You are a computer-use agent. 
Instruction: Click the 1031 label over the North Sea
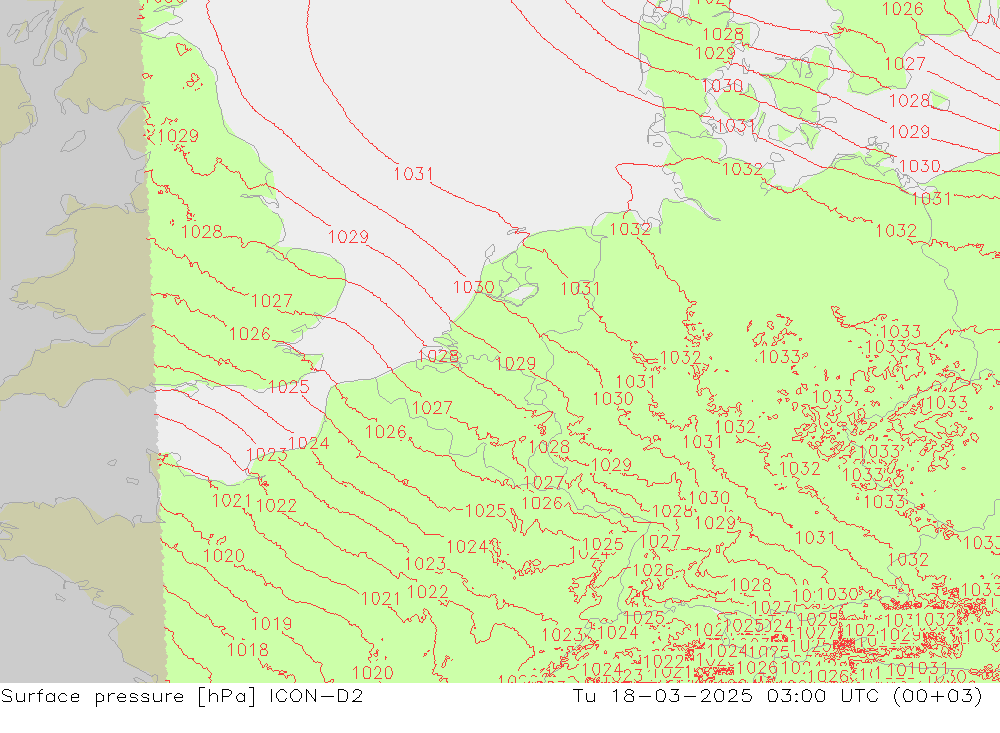[413, 174]
